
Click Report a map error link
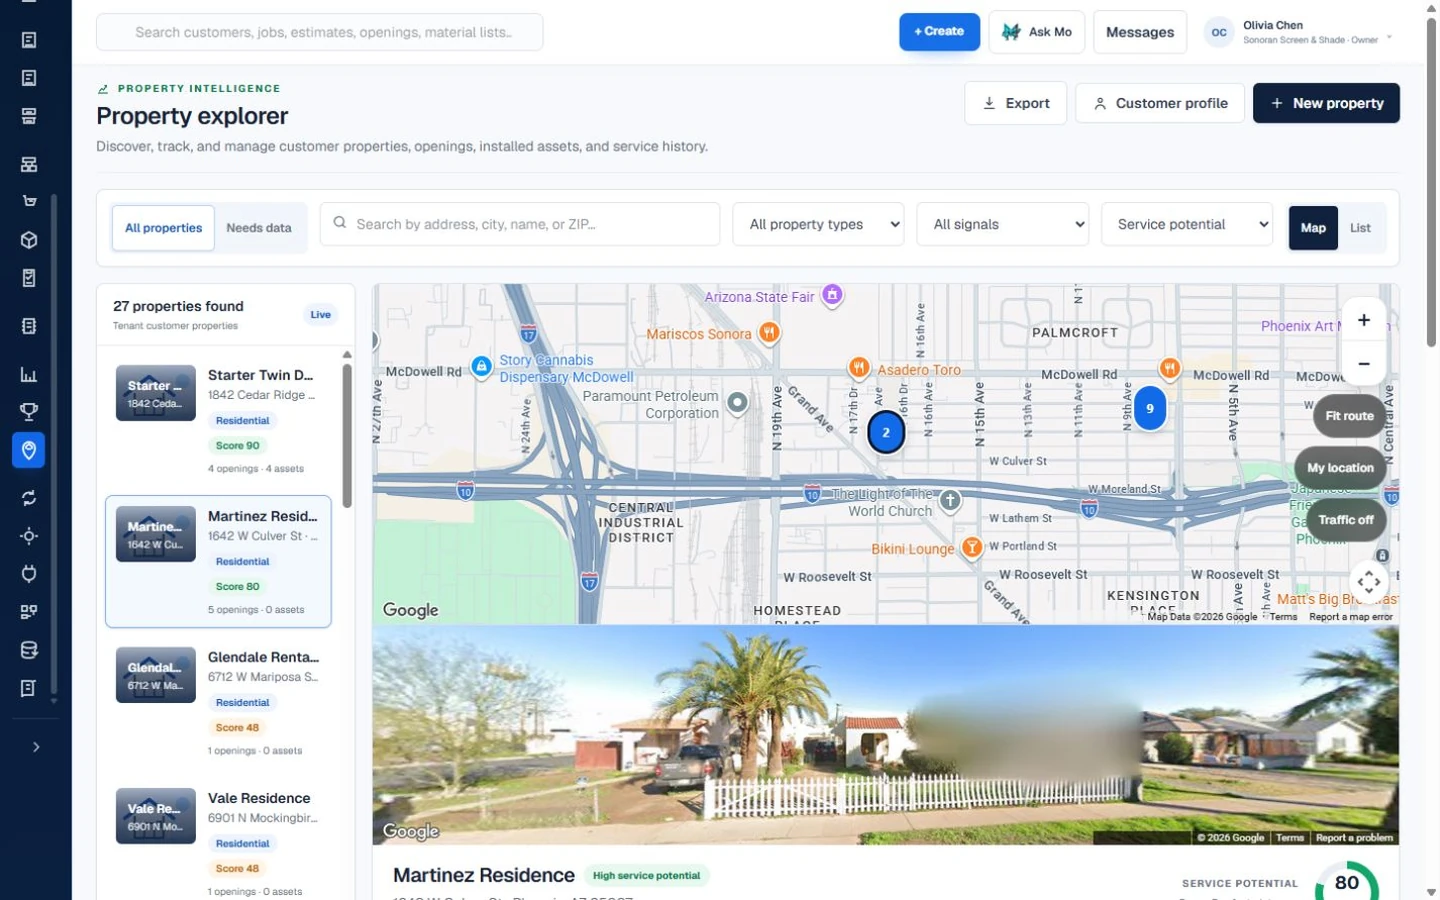(x=1351, y=617)
